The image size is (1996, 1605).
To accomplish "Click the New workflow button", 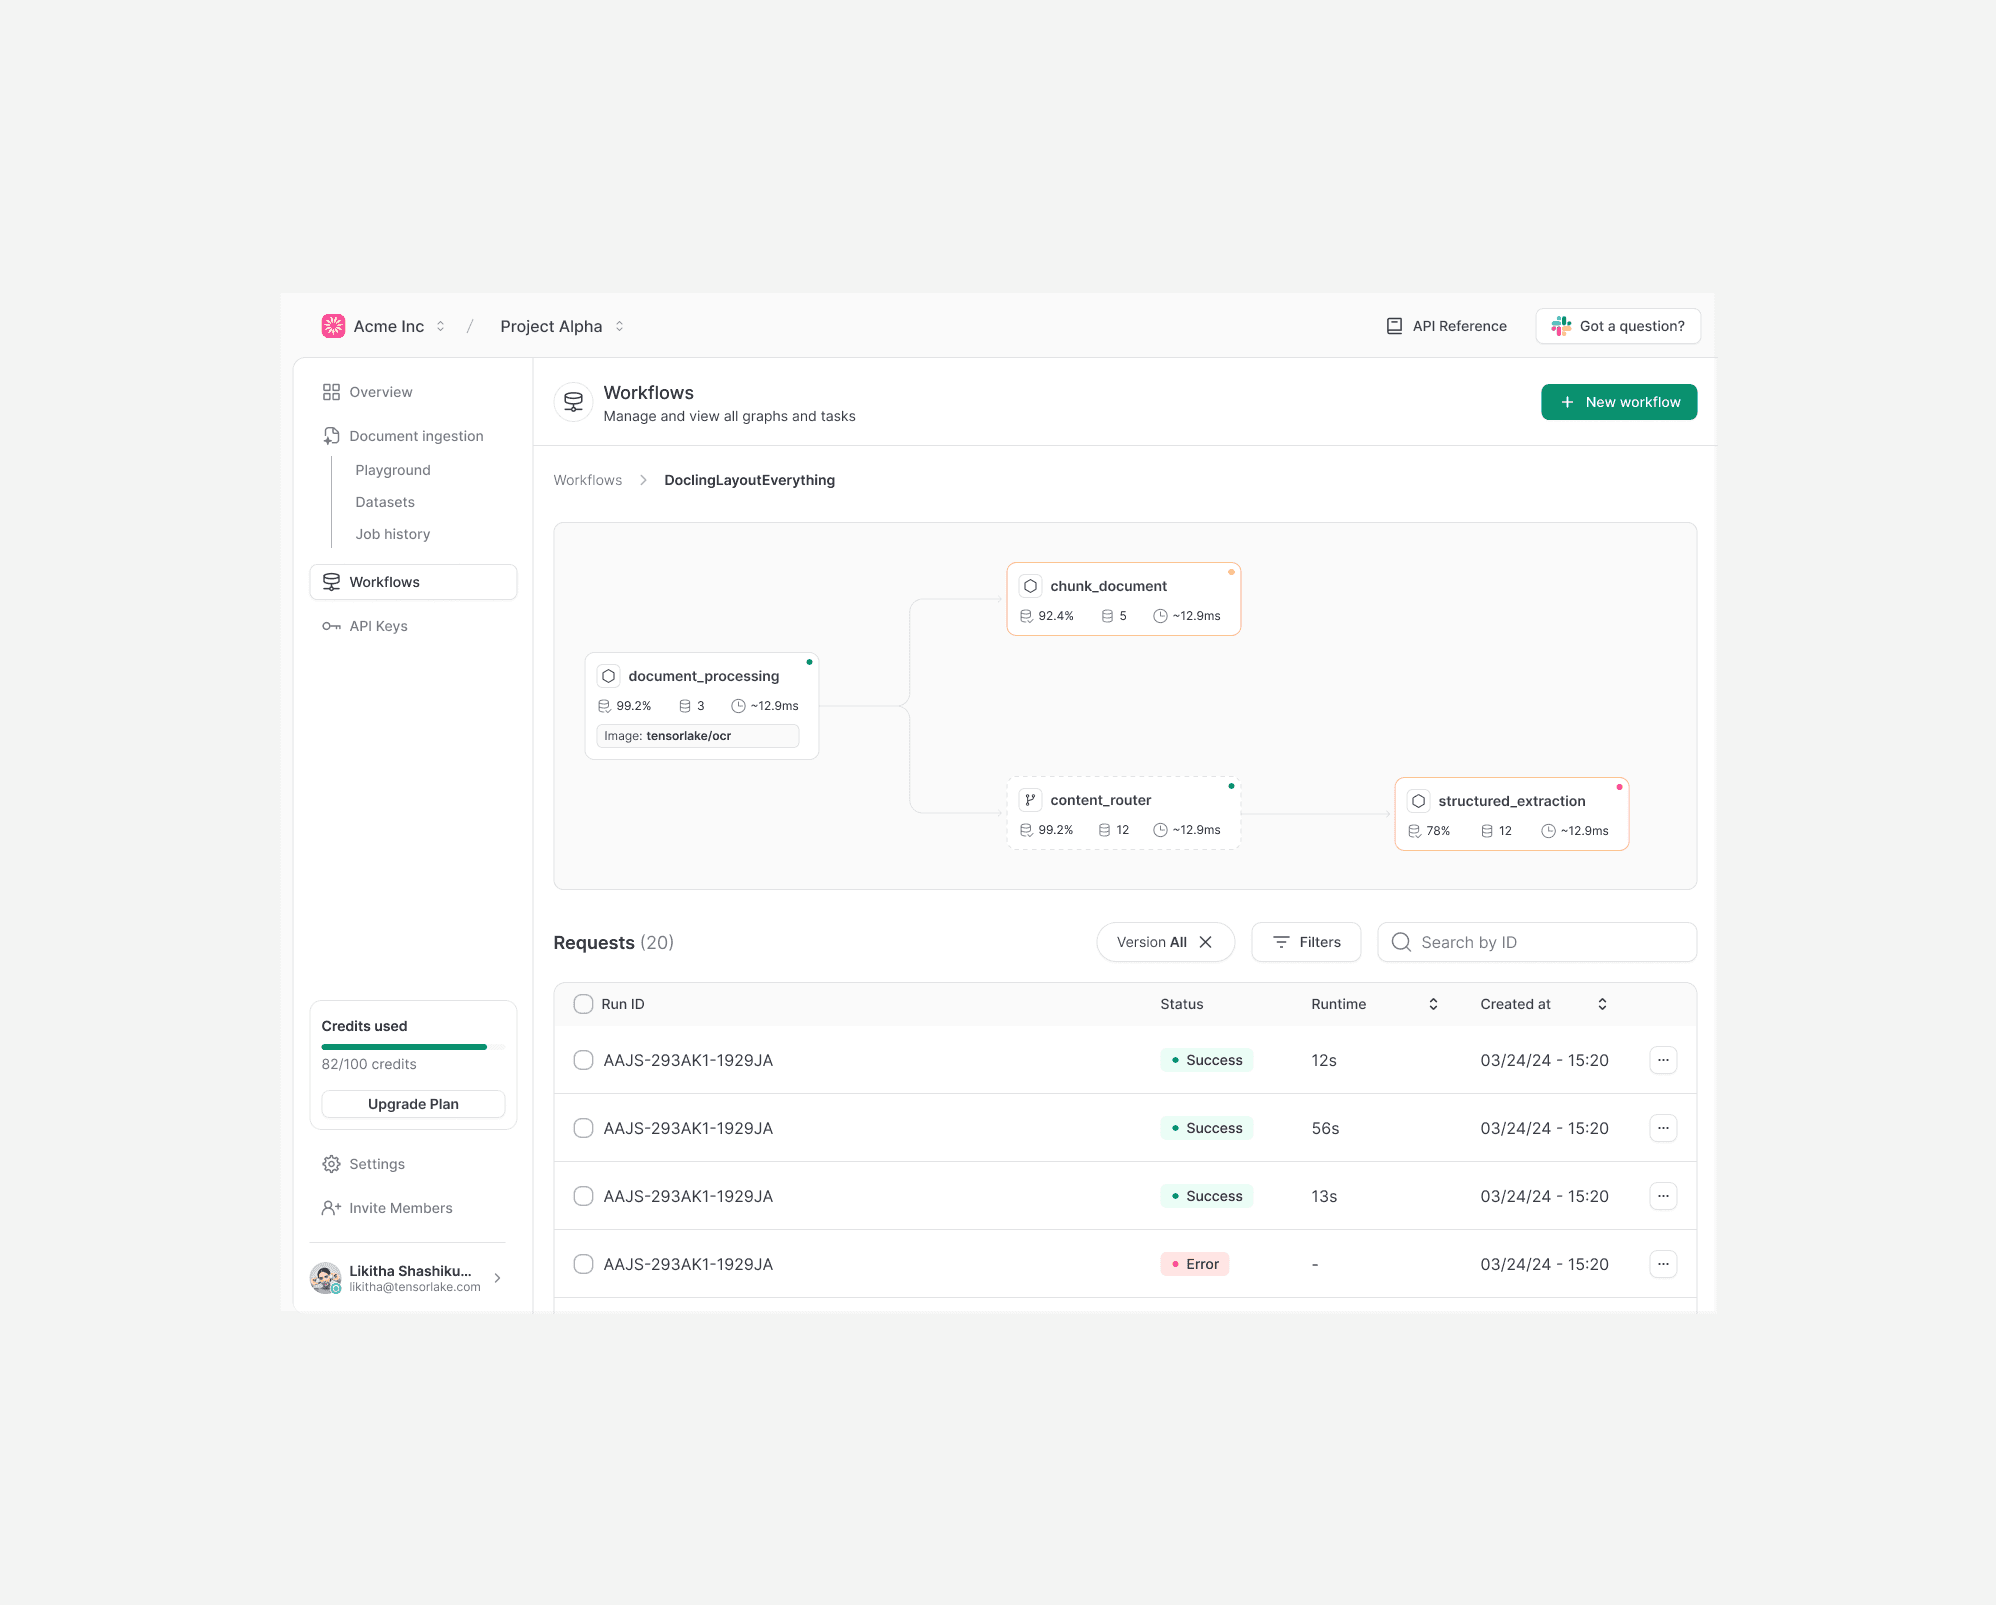I will (x=1618, y=402).
